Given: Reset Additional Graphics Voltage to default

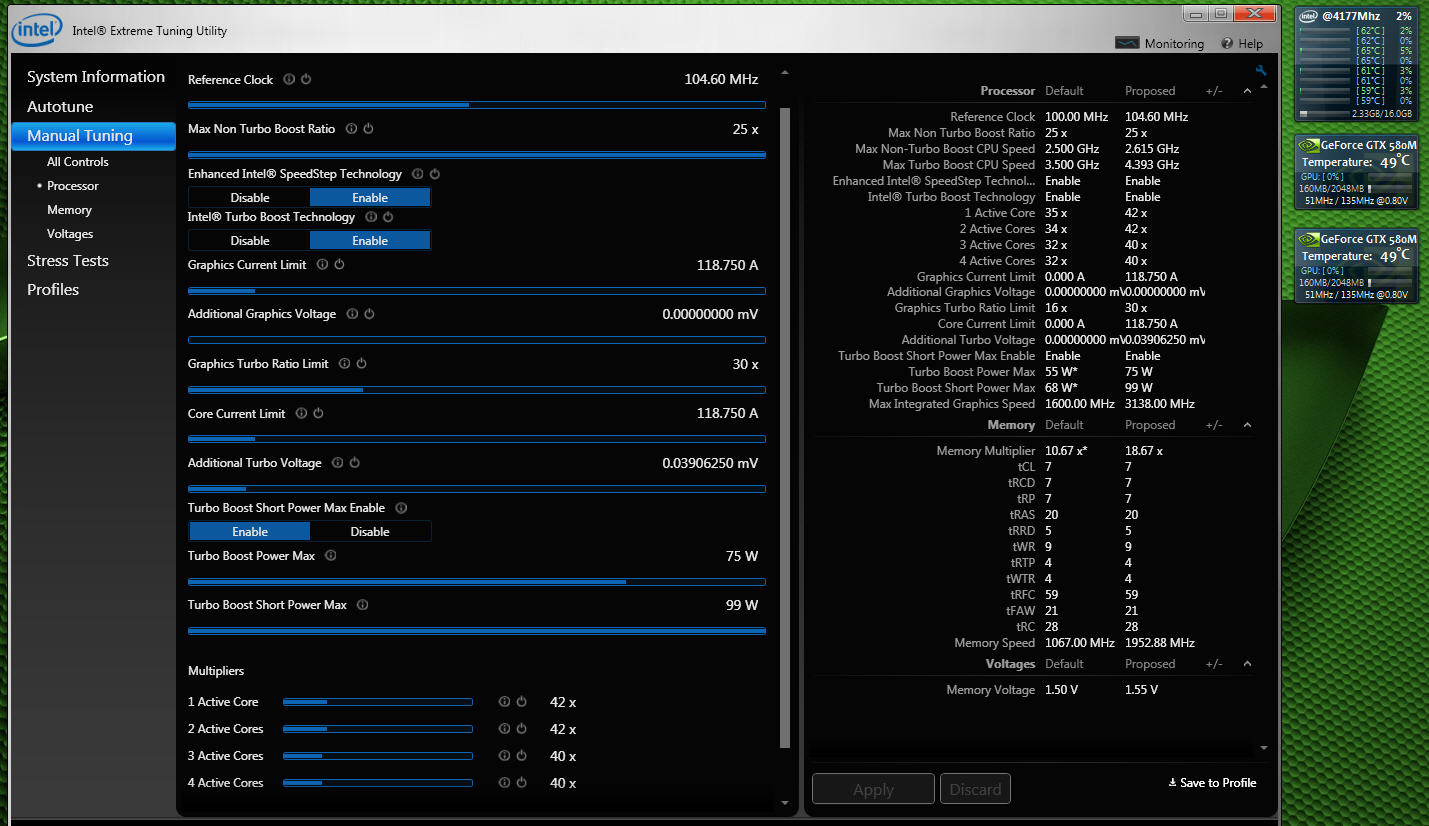Looking at the screenshot, I should click(x=369, y=314).
